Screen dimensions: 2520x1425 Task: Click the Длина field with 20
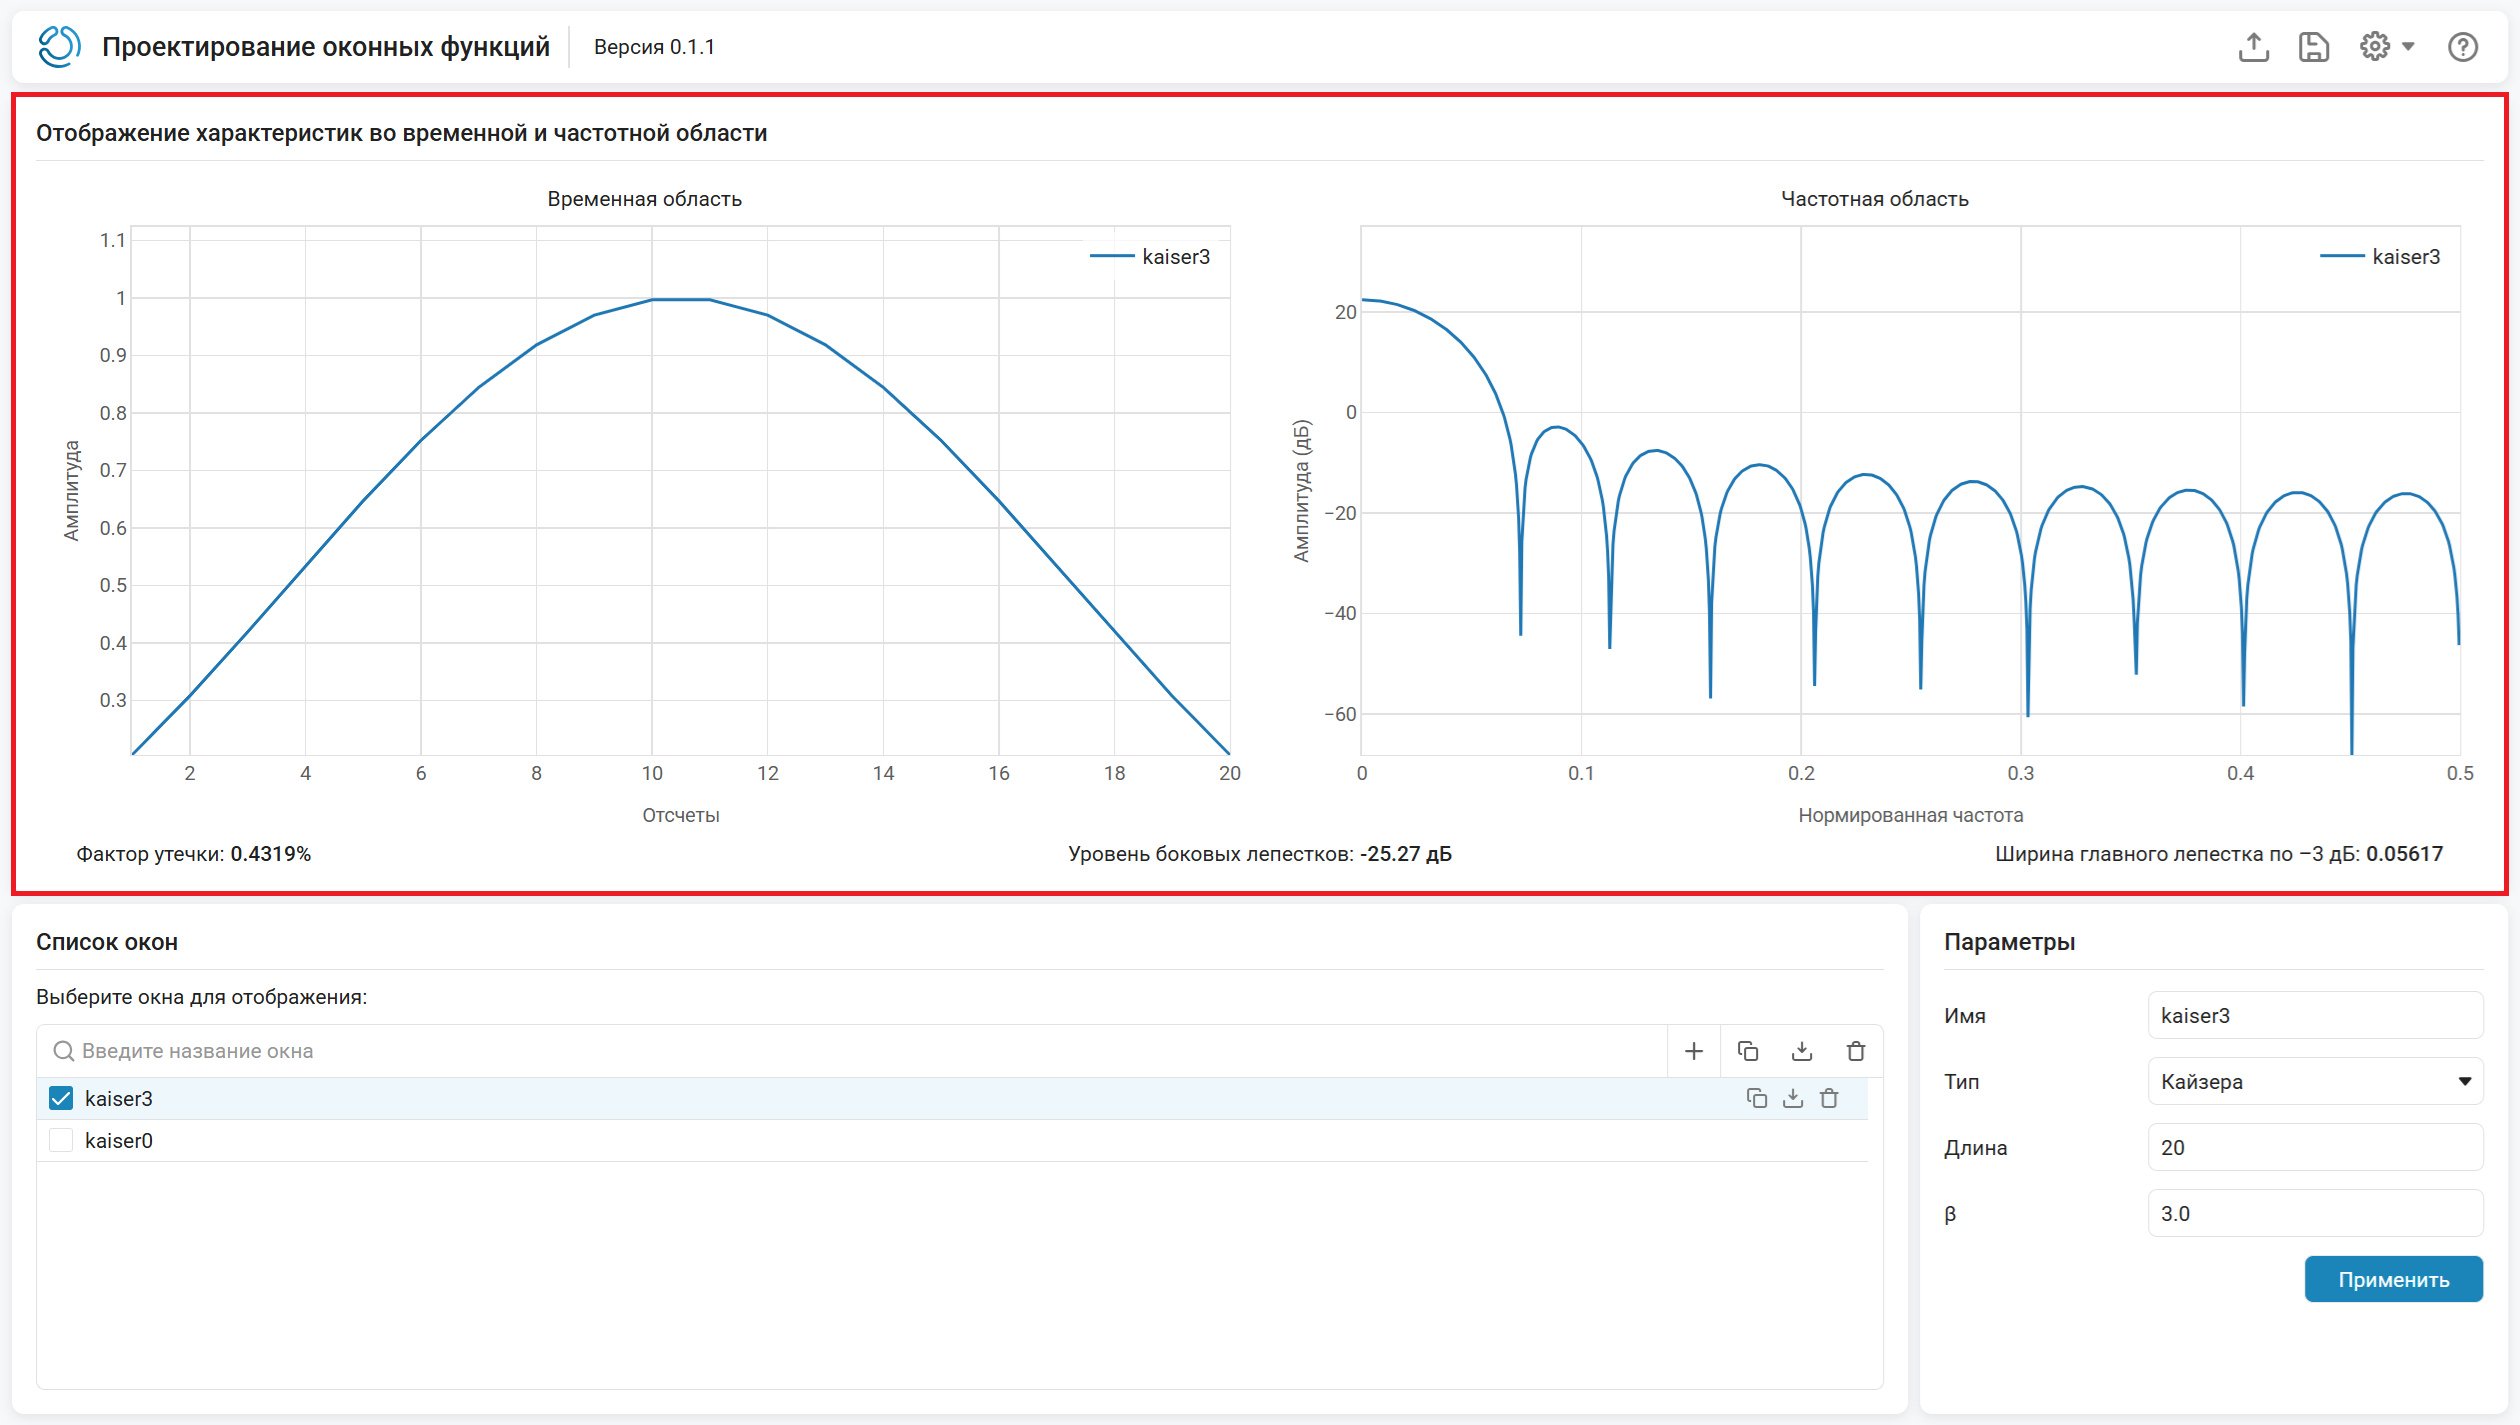[2315, 1147]
